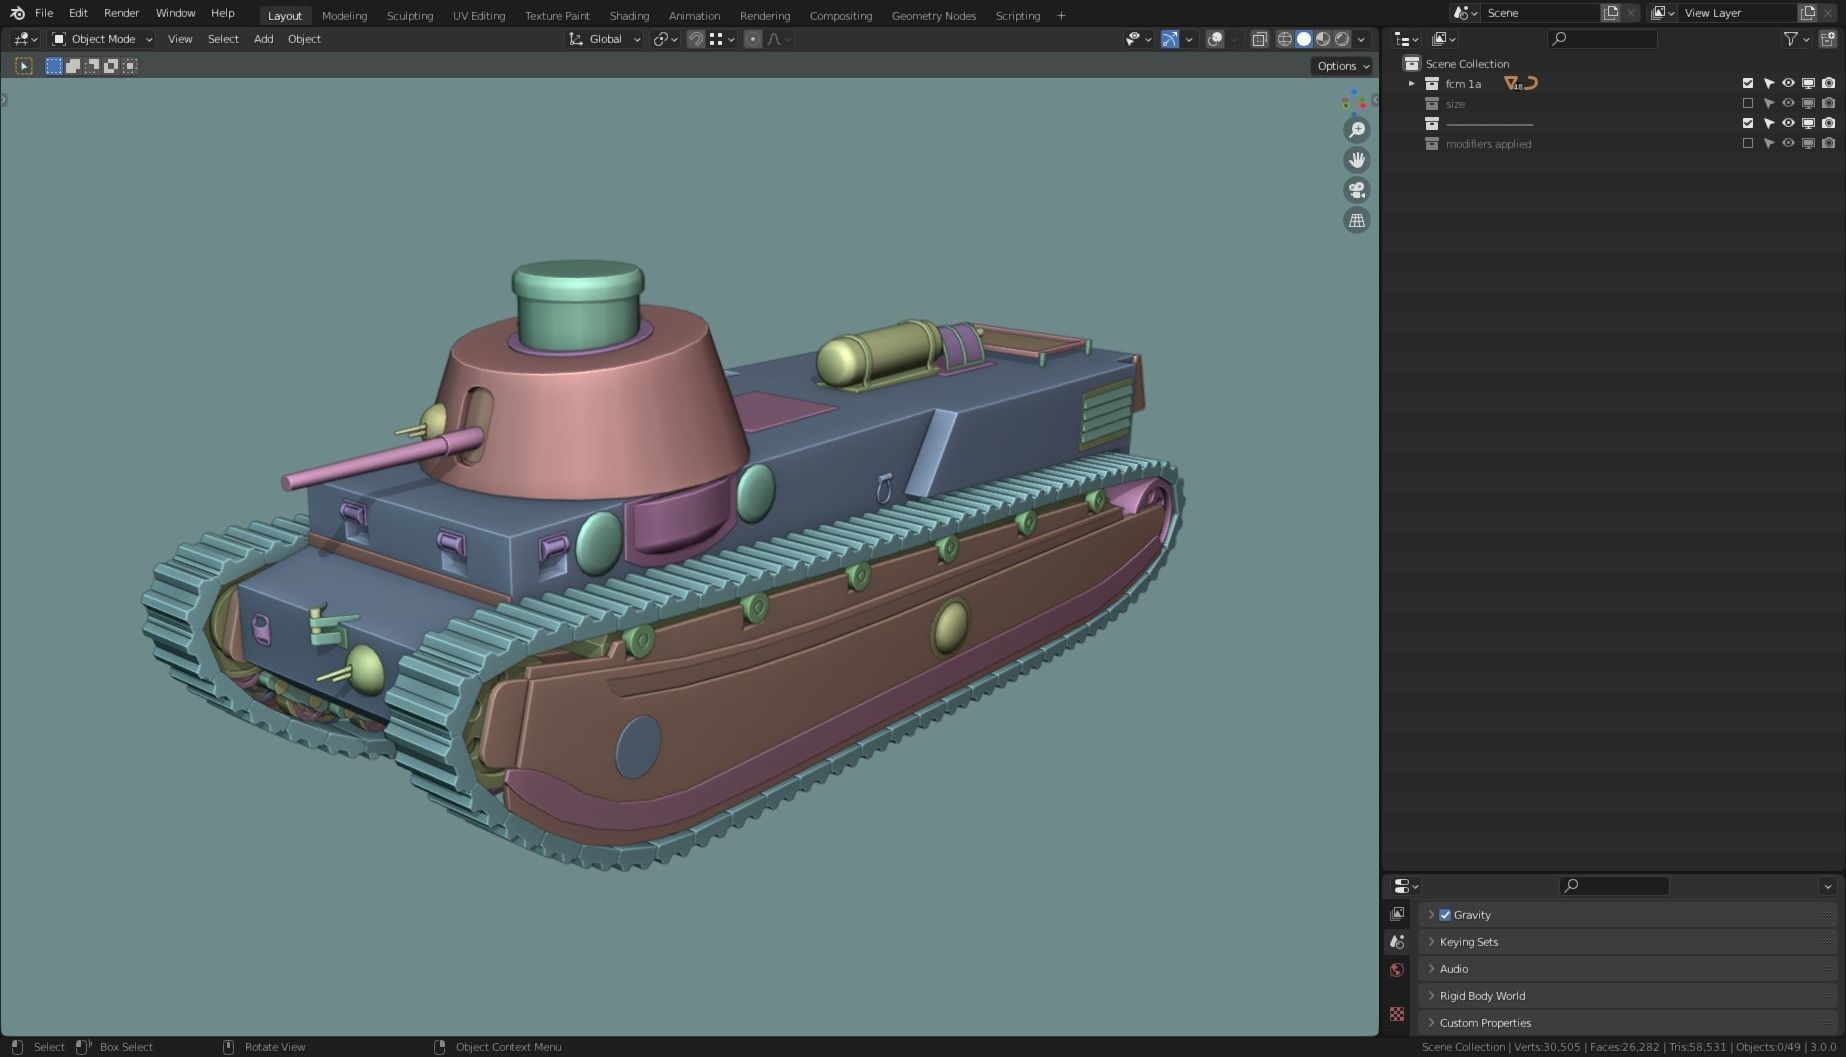This screenshot has height=1057, width=1846.
Task: Toggle selectability arrow for fcm 1a
Action: coord(1768,84)
